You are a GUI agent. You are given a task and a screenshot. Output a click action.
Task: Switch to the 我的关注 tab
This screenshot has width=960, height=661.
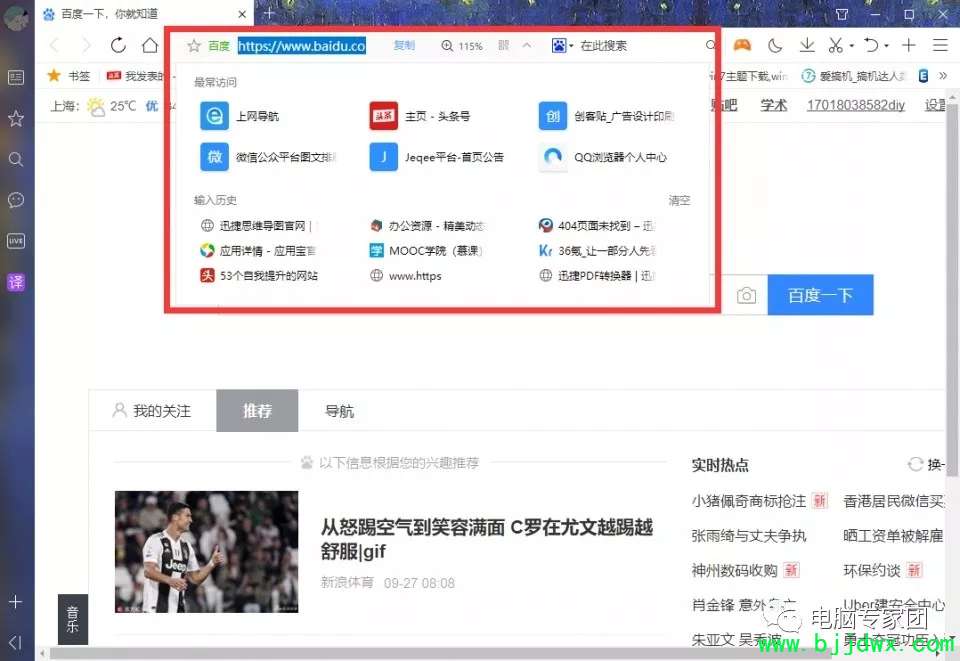[152, 411]
